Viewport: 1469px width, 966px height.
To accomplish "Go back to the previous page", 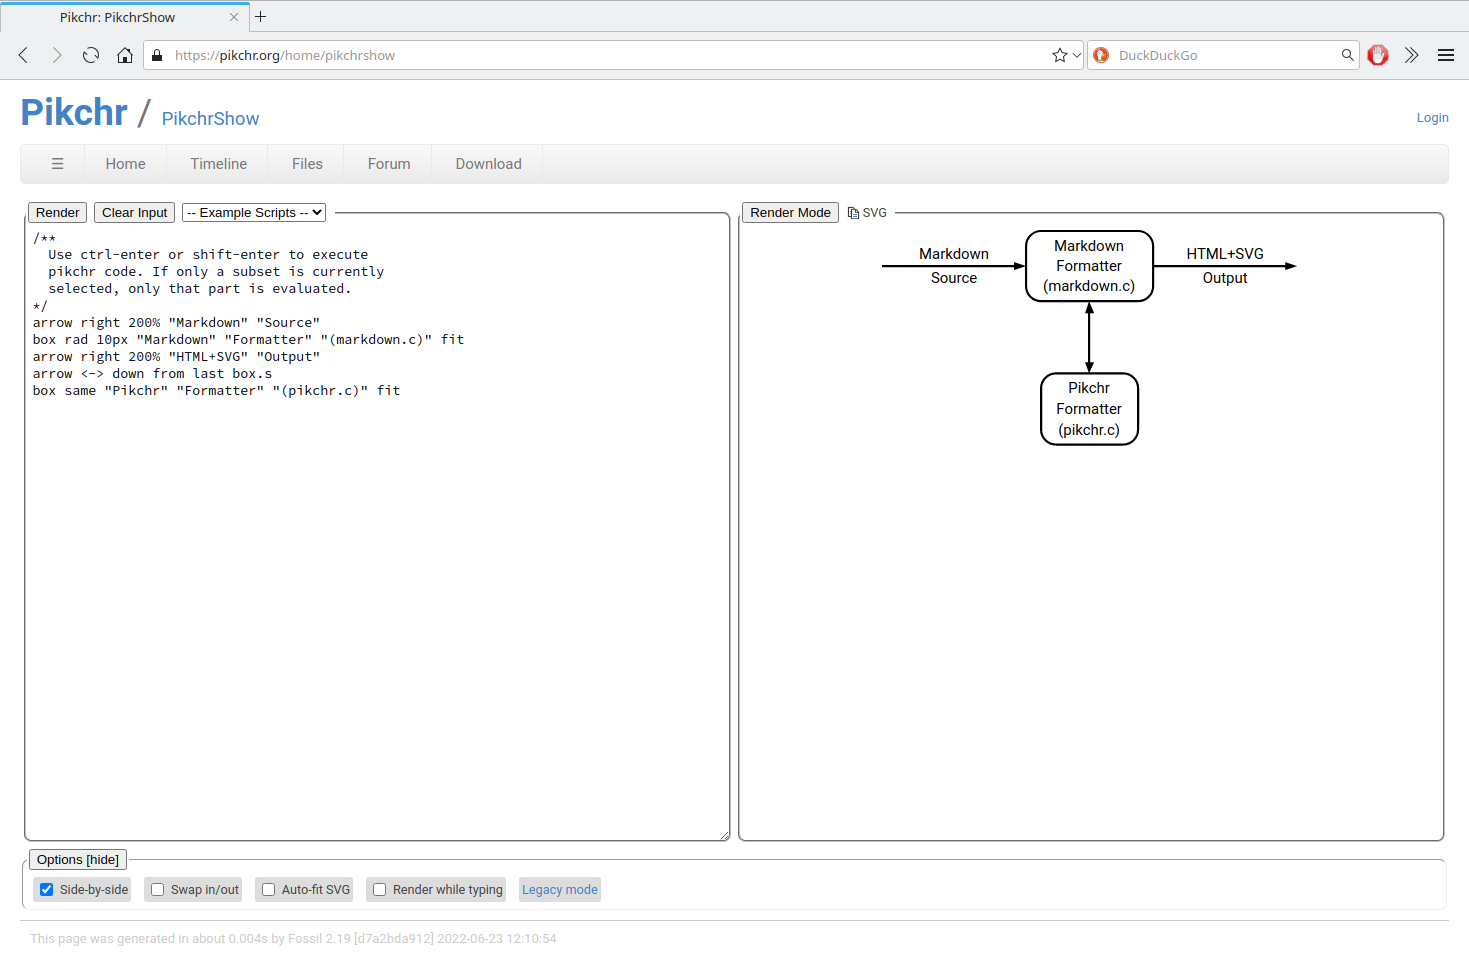I will click(x=24, y=55).
